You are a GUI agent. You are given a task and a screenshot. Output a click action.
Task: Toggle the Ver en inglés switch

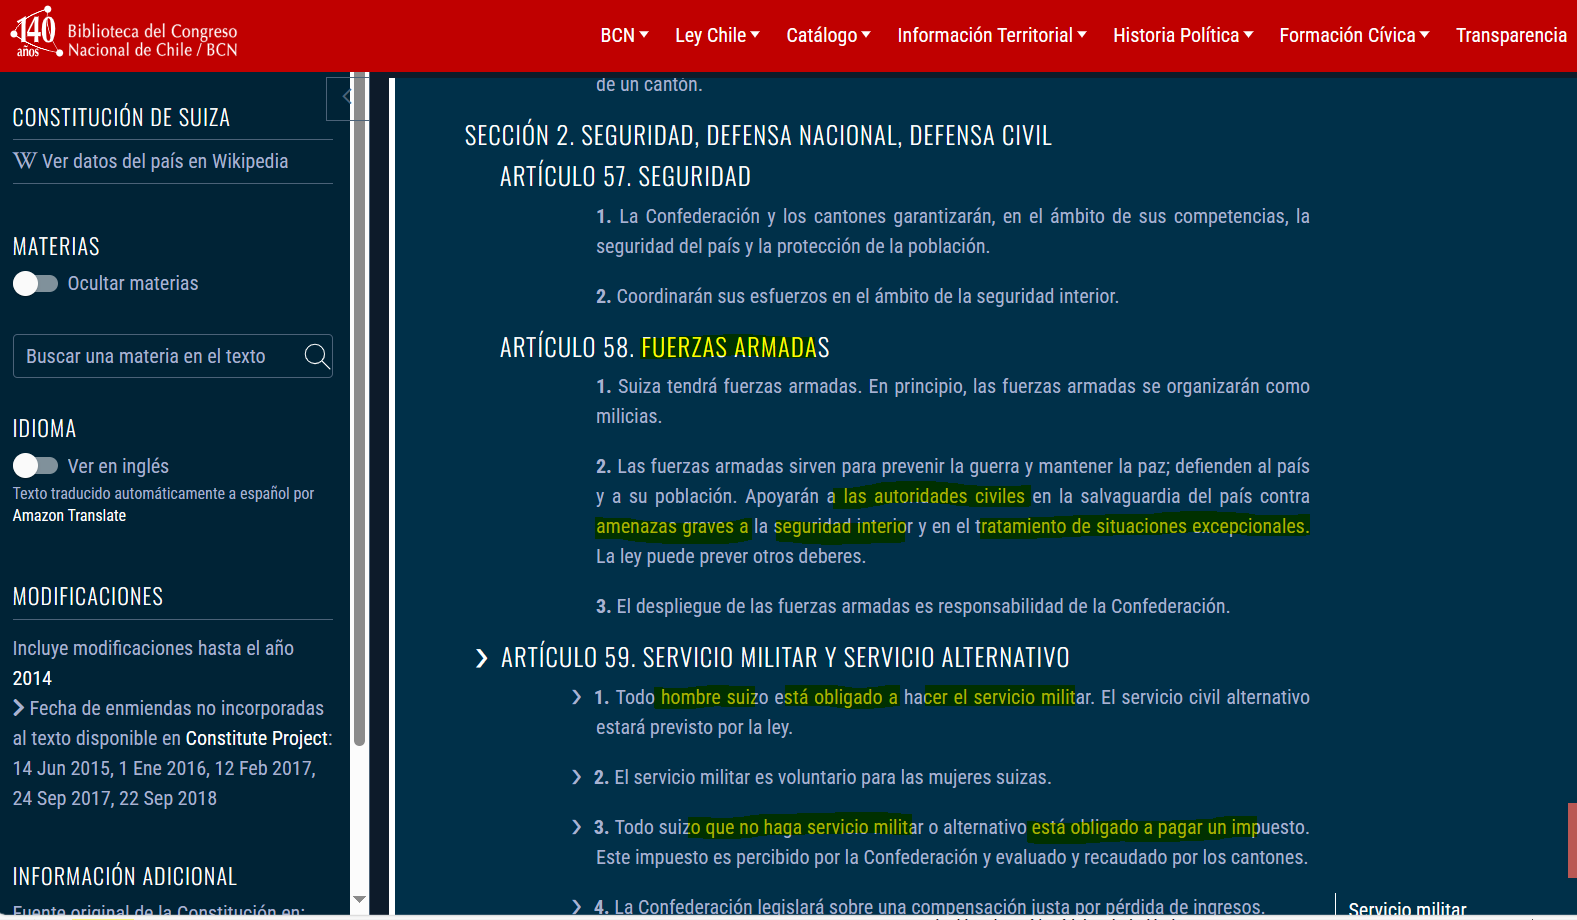(x=35, y=466)
